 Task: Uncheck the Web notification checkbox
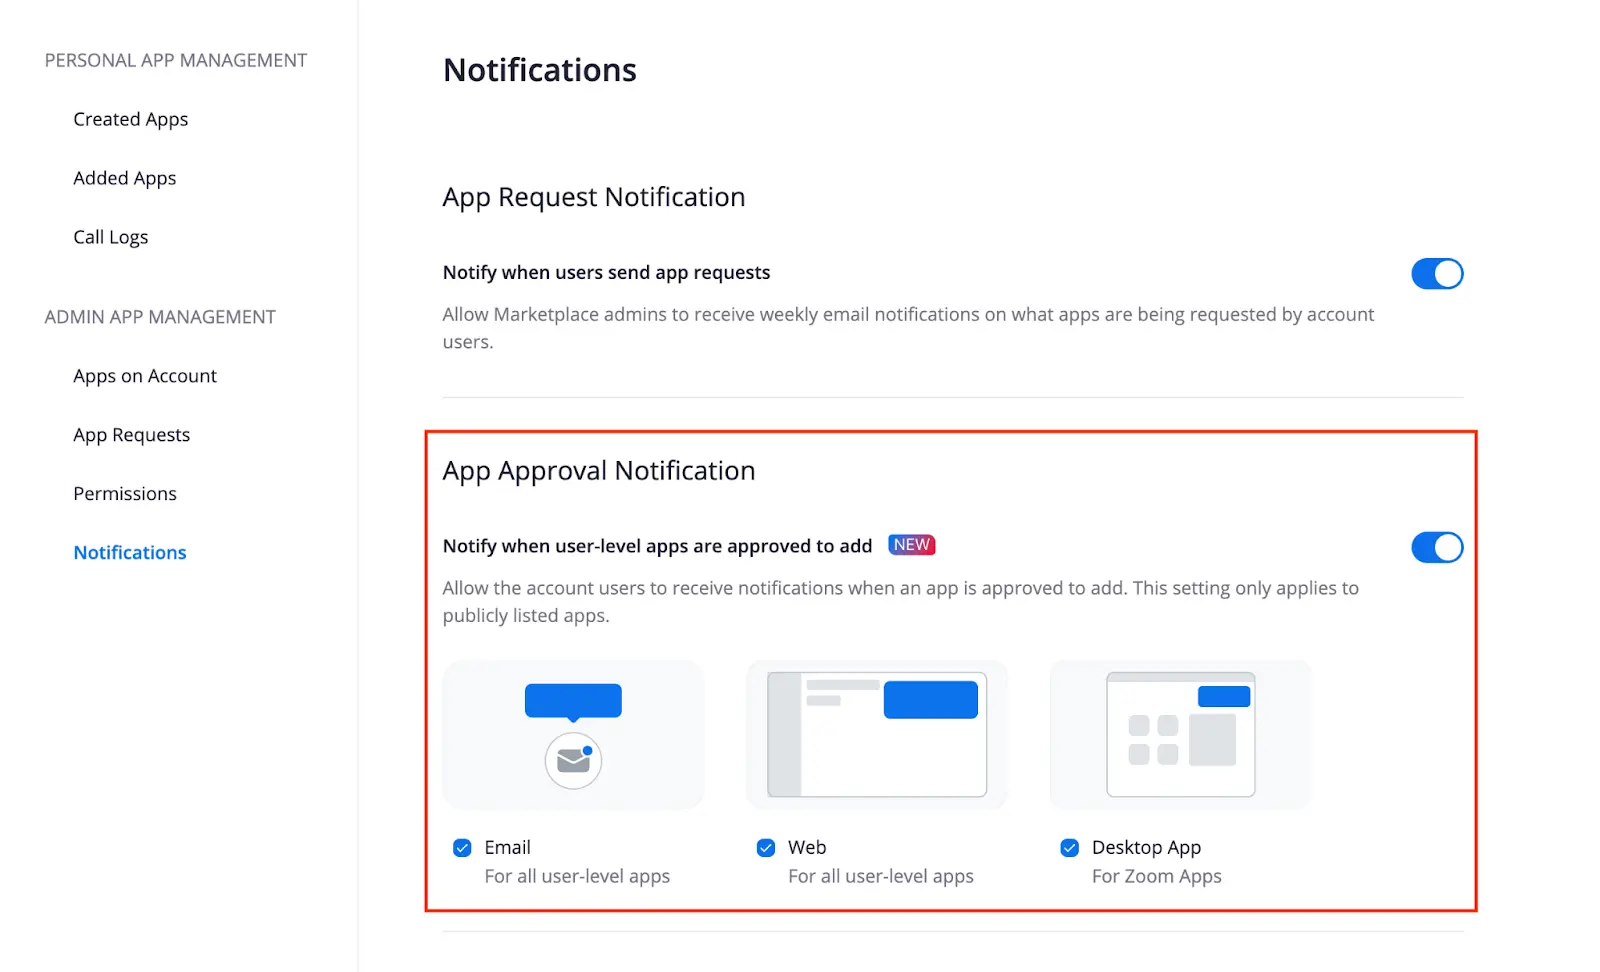tap(765, 847)
